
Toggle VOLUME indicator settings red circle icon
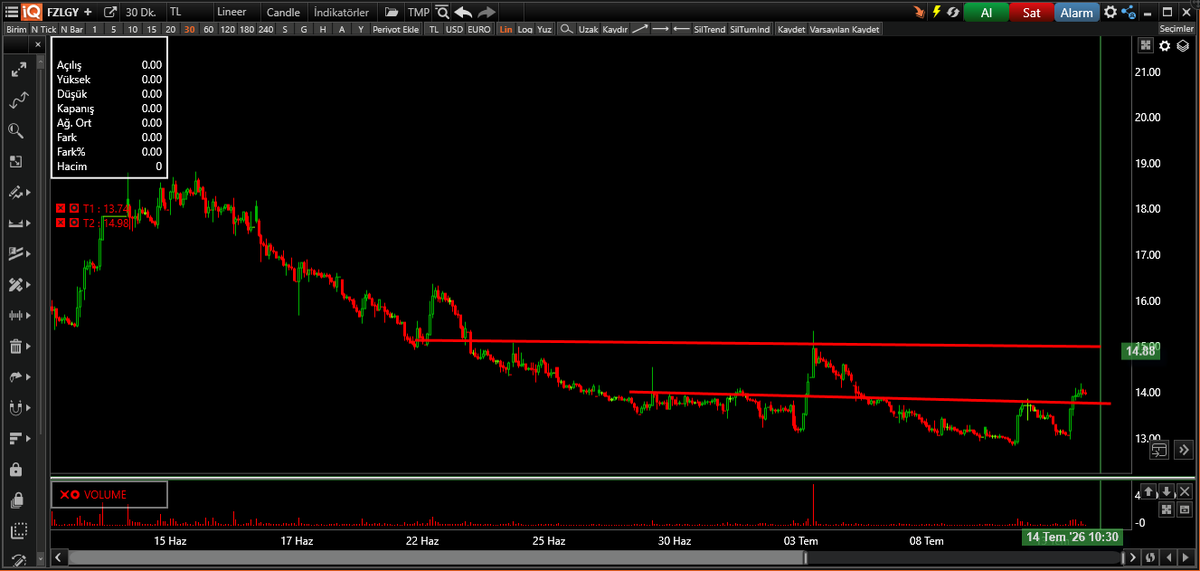75,495
